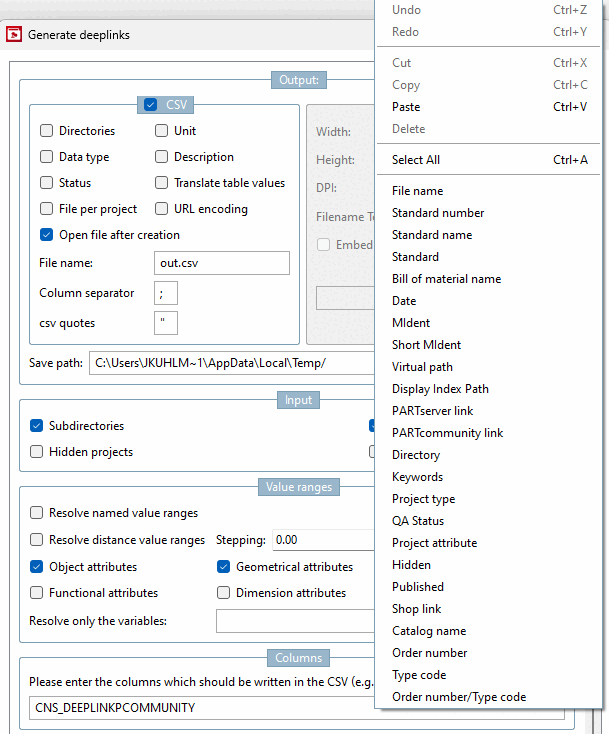The image size is (609, 734).
Task: Click the Column separator field
Action: (166, 294)
